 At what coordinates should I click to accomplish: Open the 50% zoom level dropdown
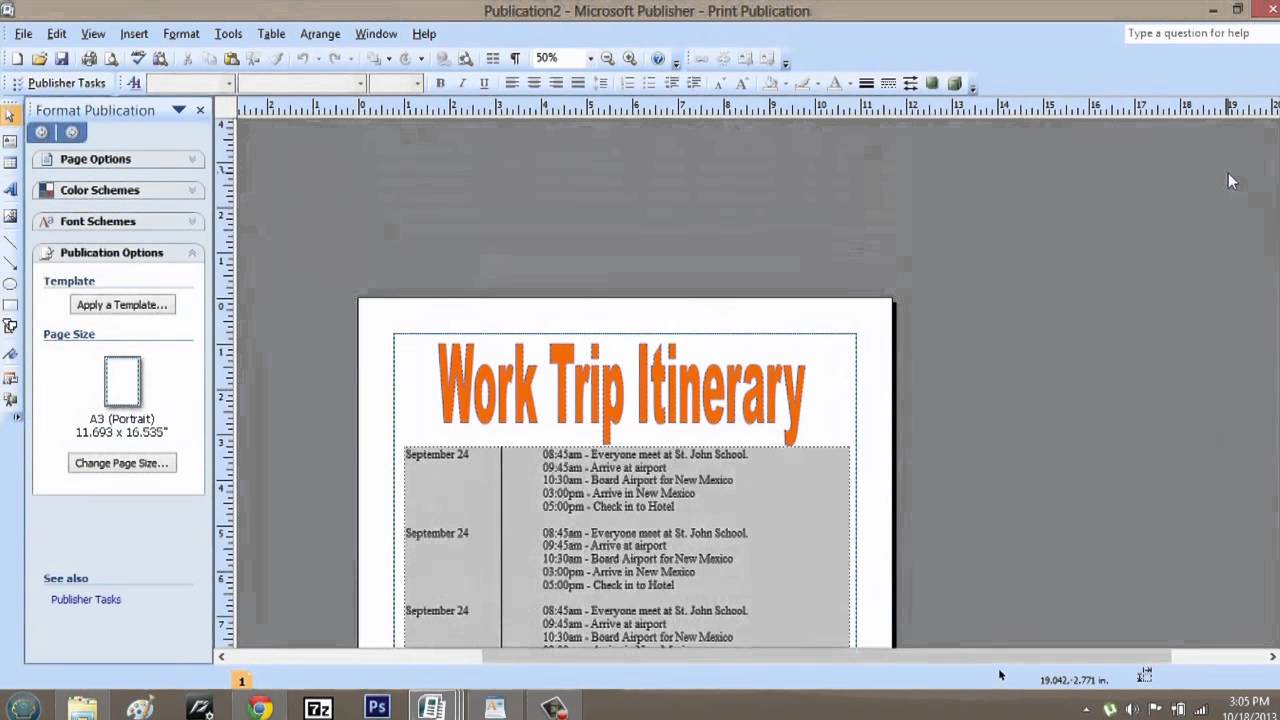tap(590, 59)
